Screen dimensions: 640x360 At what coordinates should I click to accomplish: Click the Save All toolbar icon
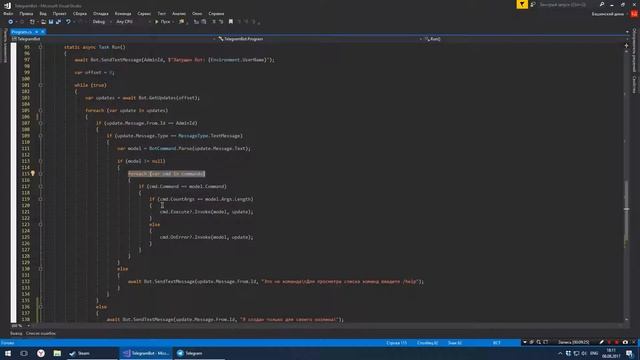pos(58,22)
